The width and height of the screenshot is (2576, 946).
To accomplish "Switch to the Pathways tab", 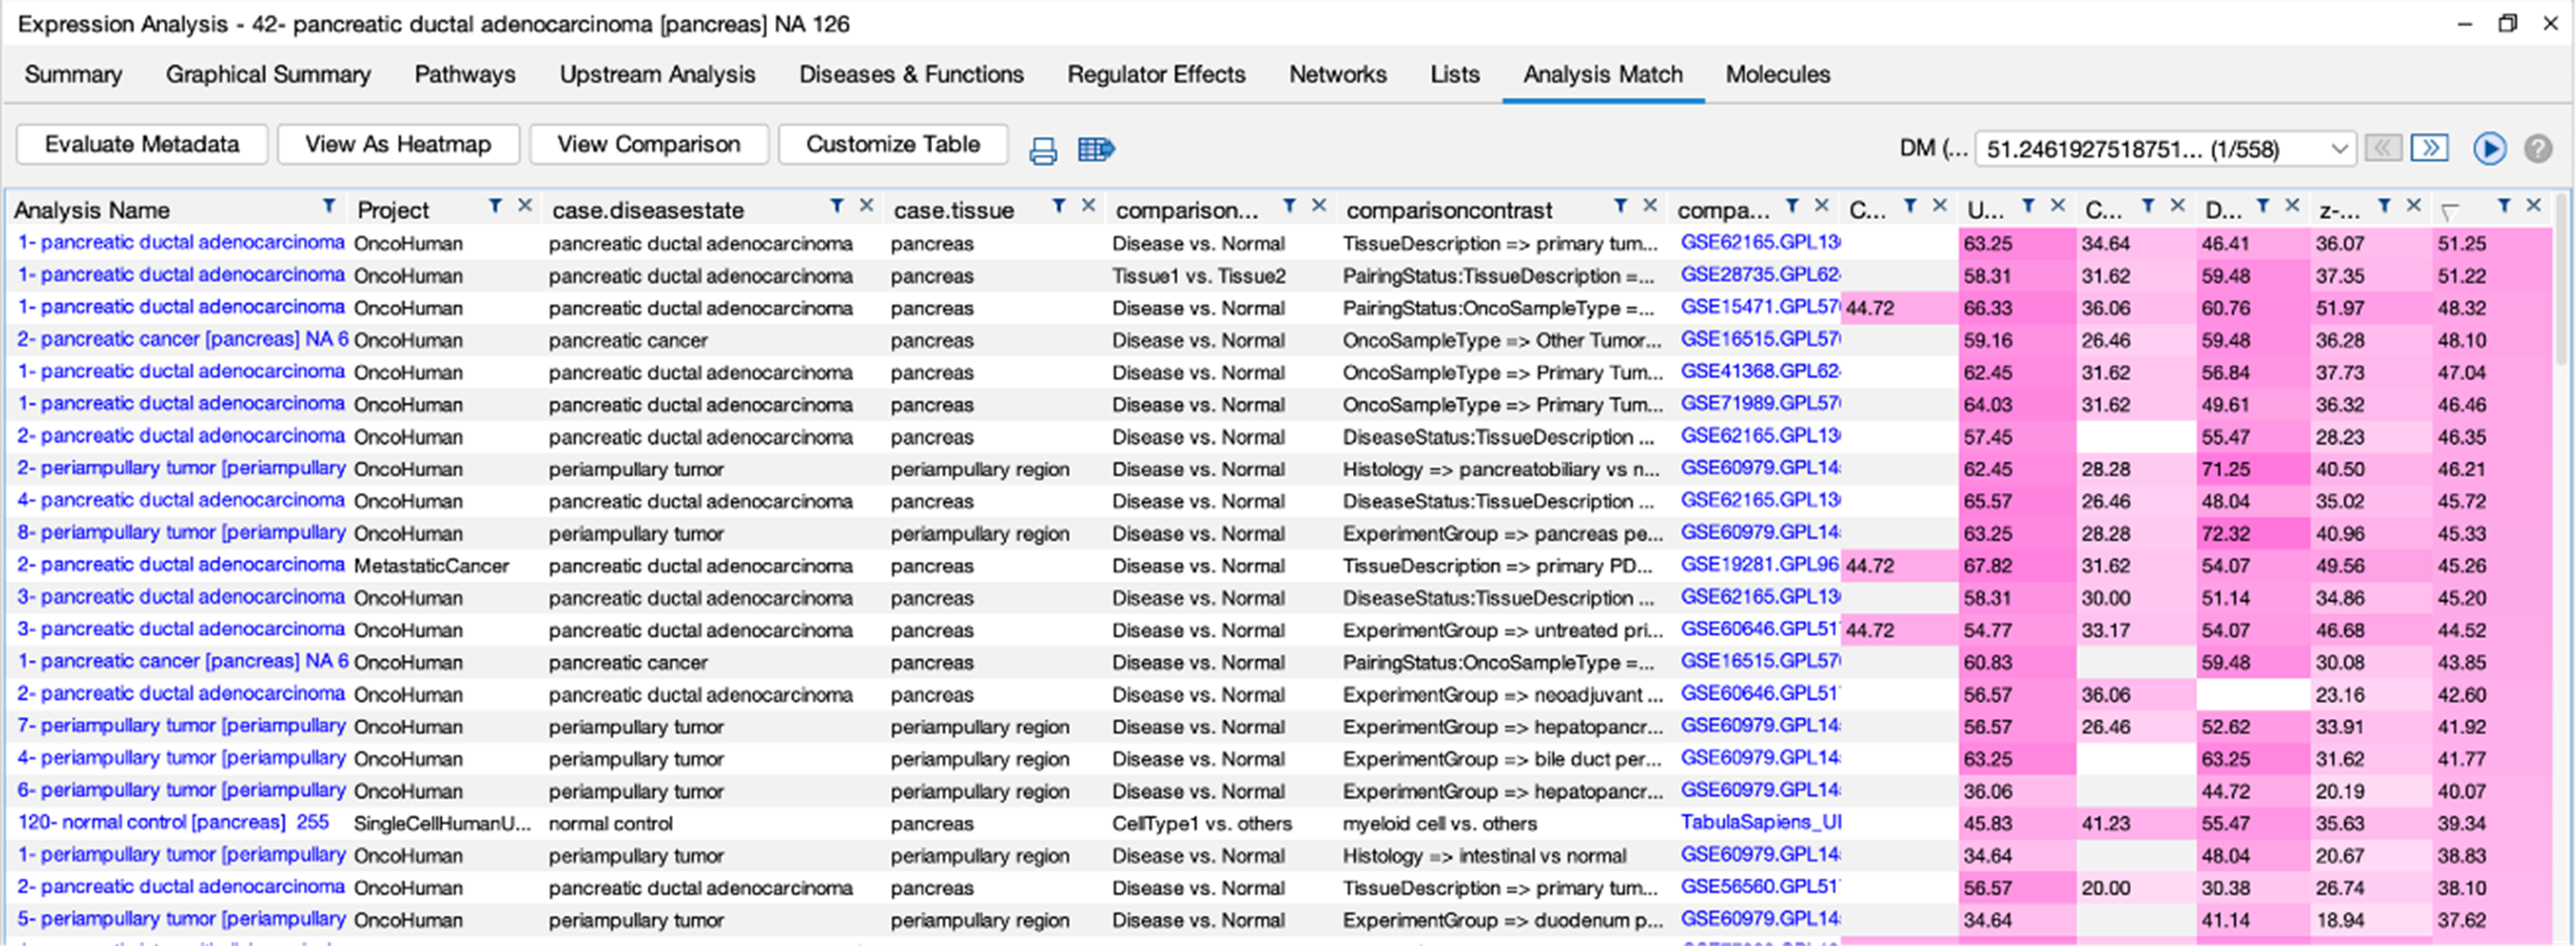I will click(464, 74).
